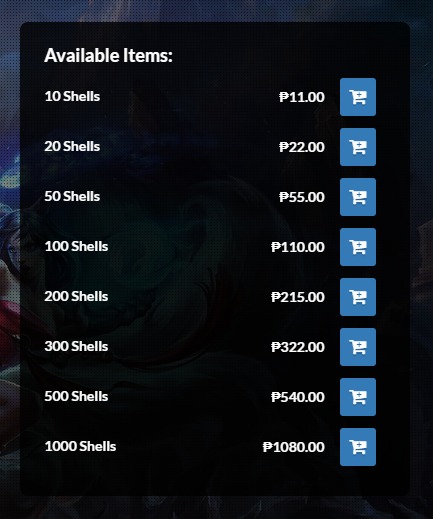Add the ₱215.00 item to cart
The image size is (433, 519).
pos(358,297)
